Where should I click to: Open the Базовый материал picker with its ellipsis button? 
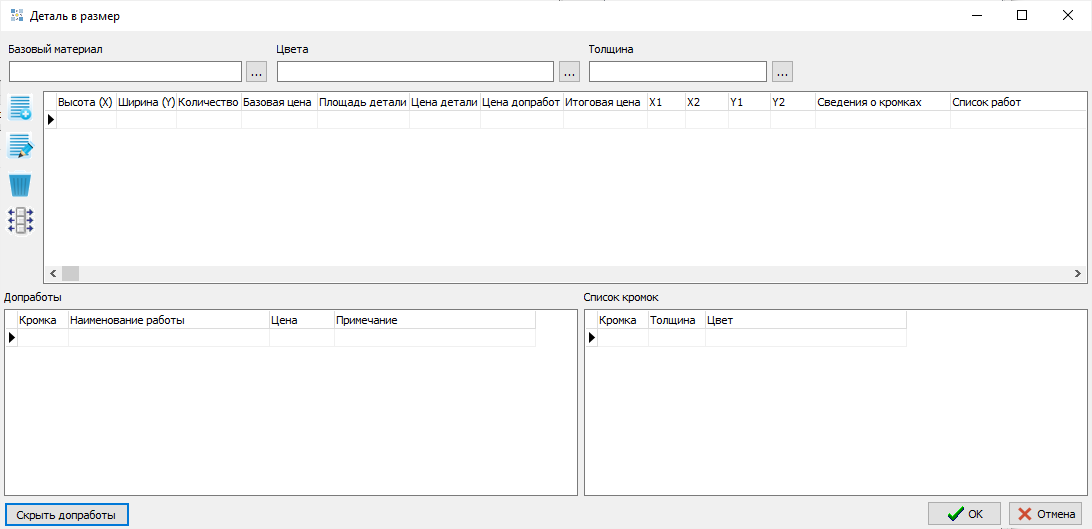257,71
